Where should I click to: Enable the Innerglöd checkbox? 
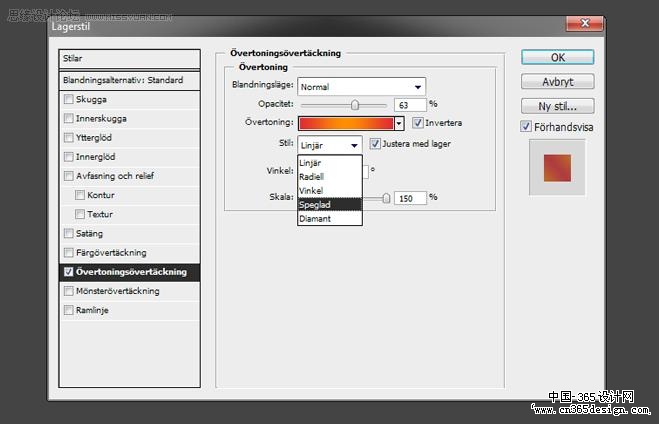pos(69,157)
